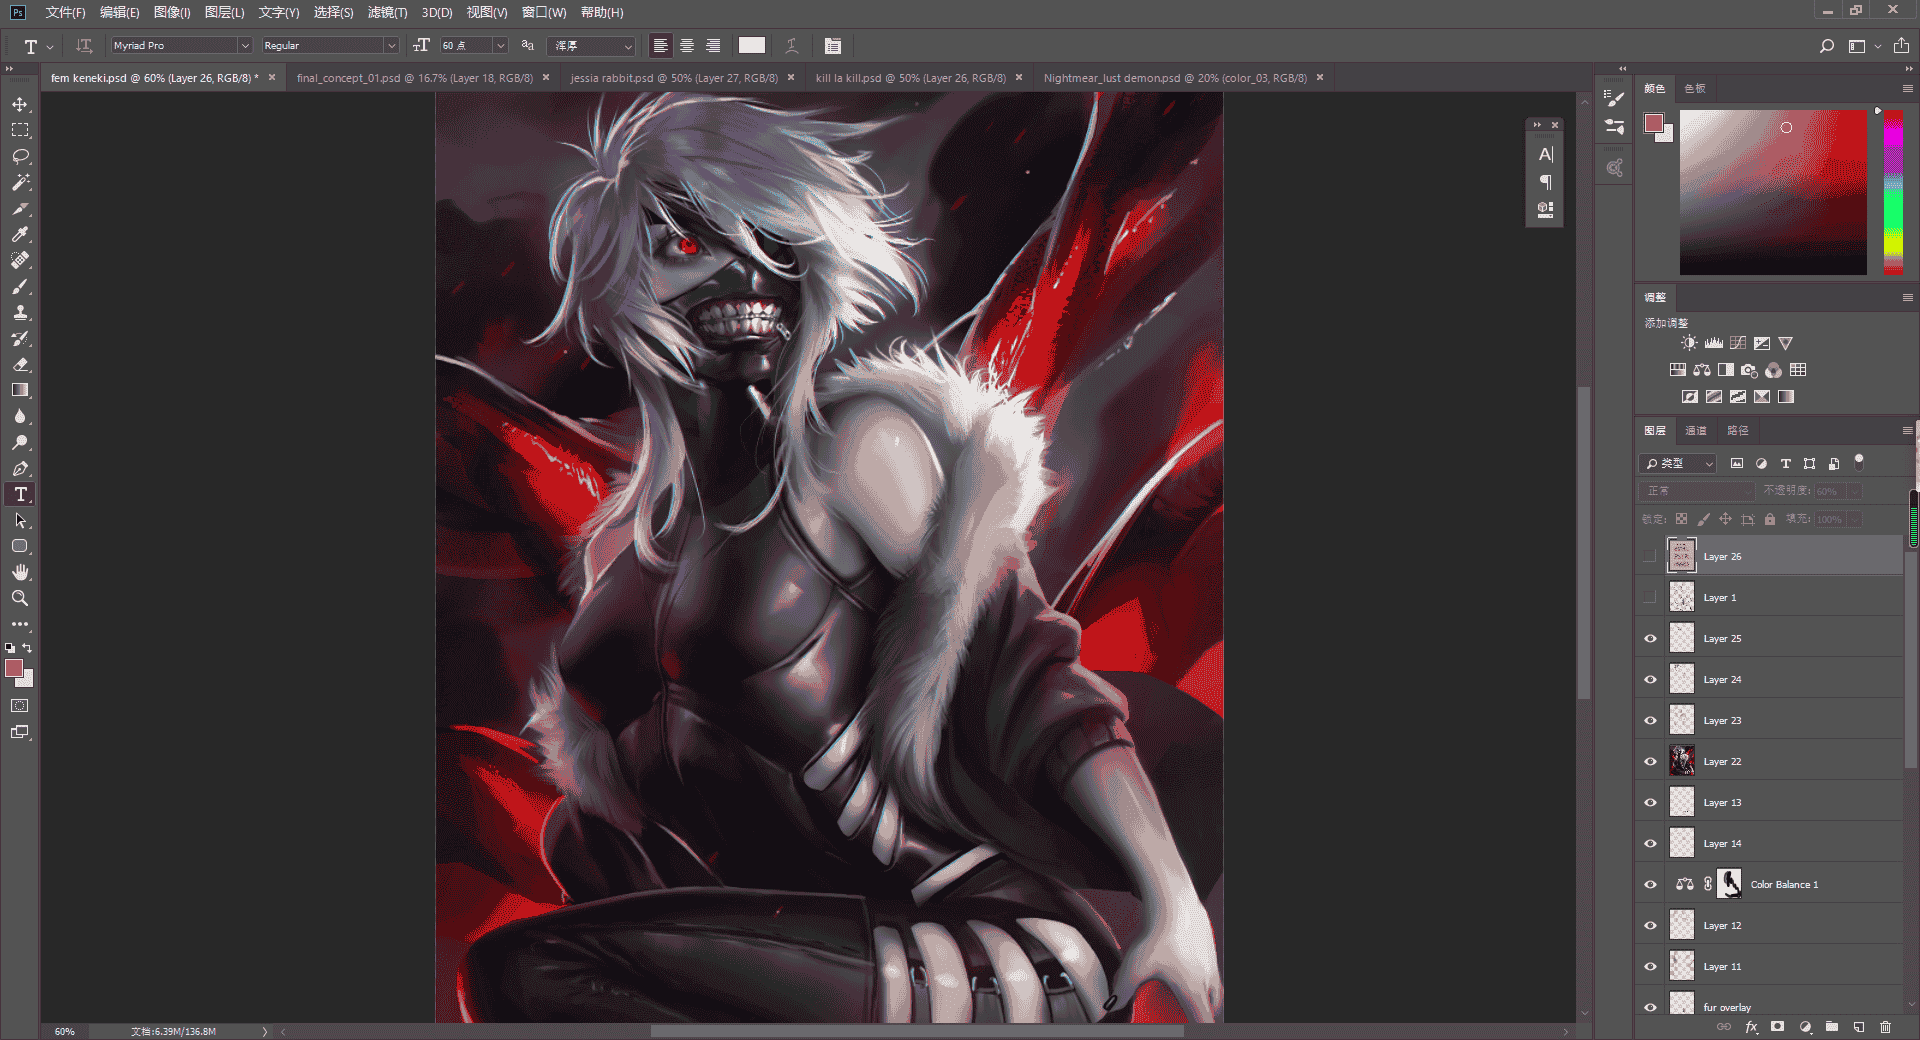Switch to jessia rabbit.psd tab
This screenshot has width=1920, height=1040.
(674, 78)
